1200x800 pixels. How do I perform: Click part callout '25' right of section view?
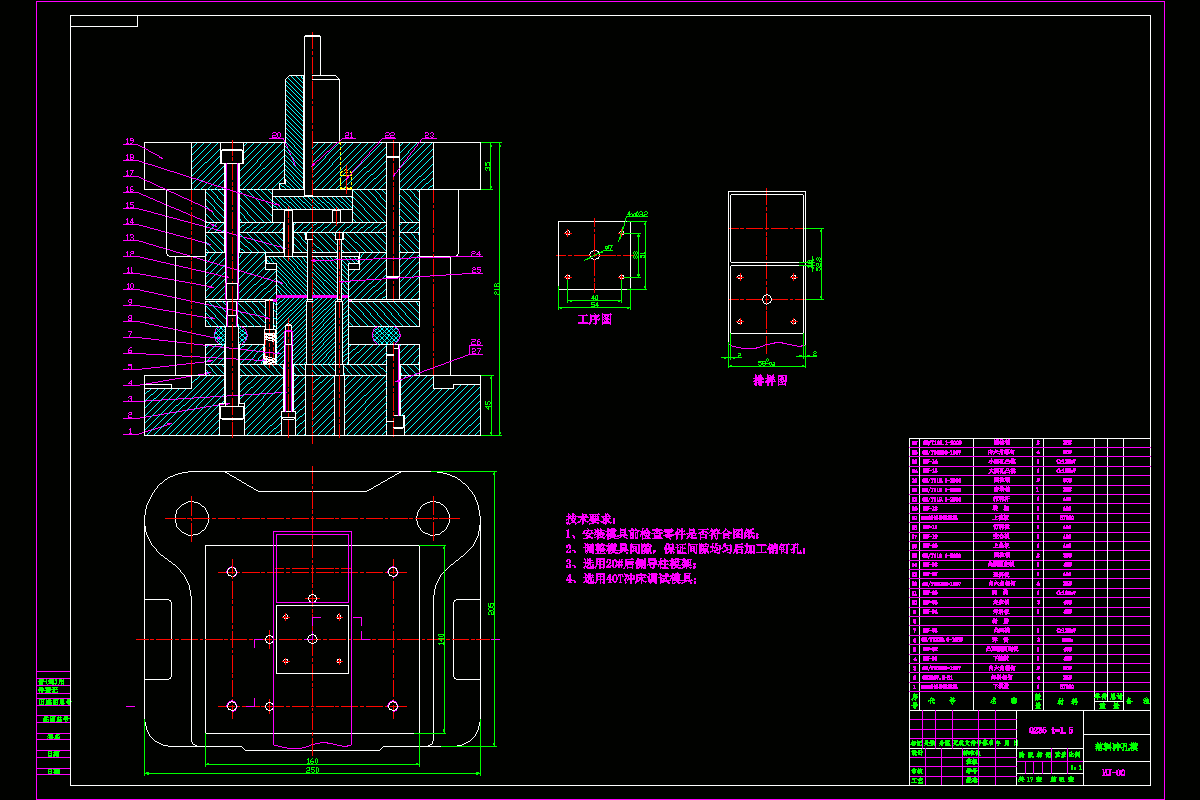[x=476, y=269]
